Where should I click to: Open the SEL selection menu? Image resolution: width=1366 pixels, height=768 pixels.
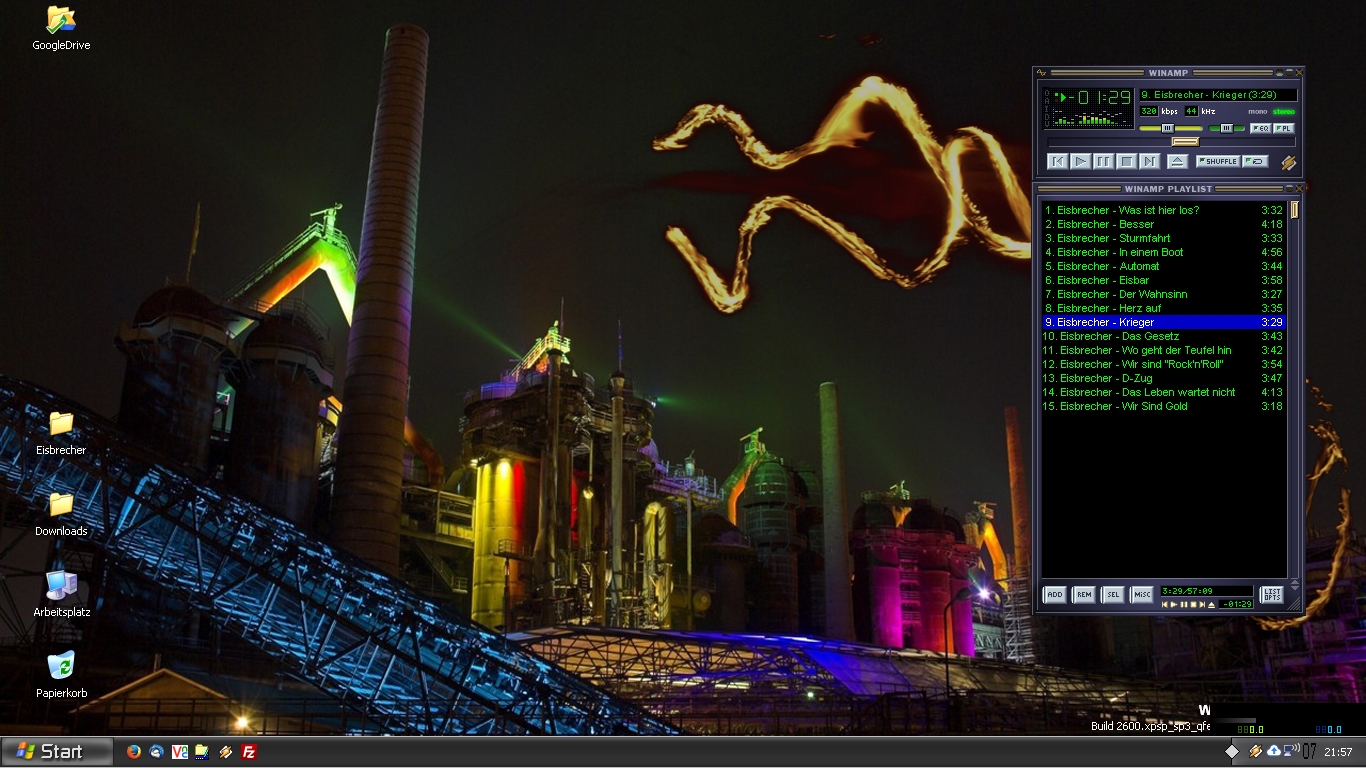pos(1113,594)
